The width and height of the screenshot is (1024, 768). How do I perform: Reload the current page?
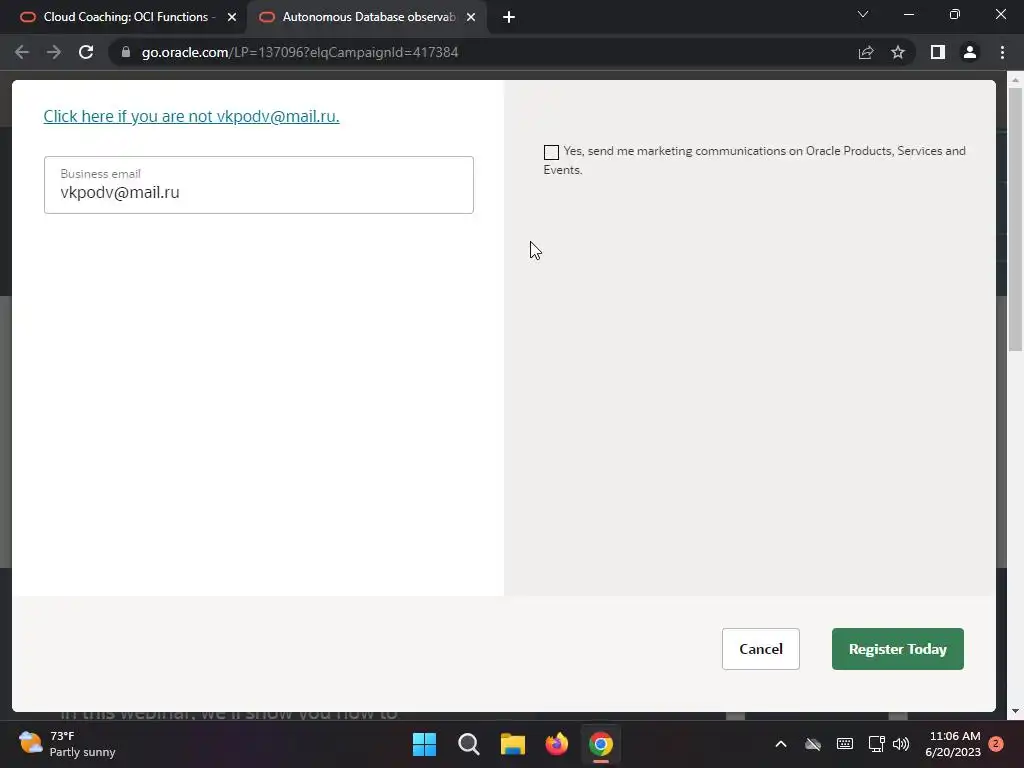point(86,52)
